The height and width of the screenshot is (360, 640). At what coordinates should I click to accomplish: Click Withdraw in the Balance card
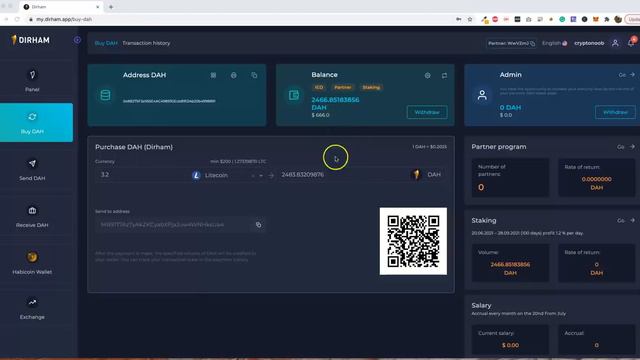tap(427, 112)
